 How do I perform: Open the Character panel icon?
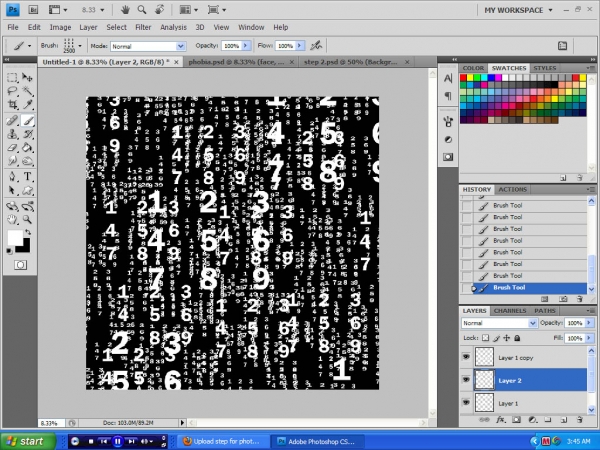click(448, 78)
